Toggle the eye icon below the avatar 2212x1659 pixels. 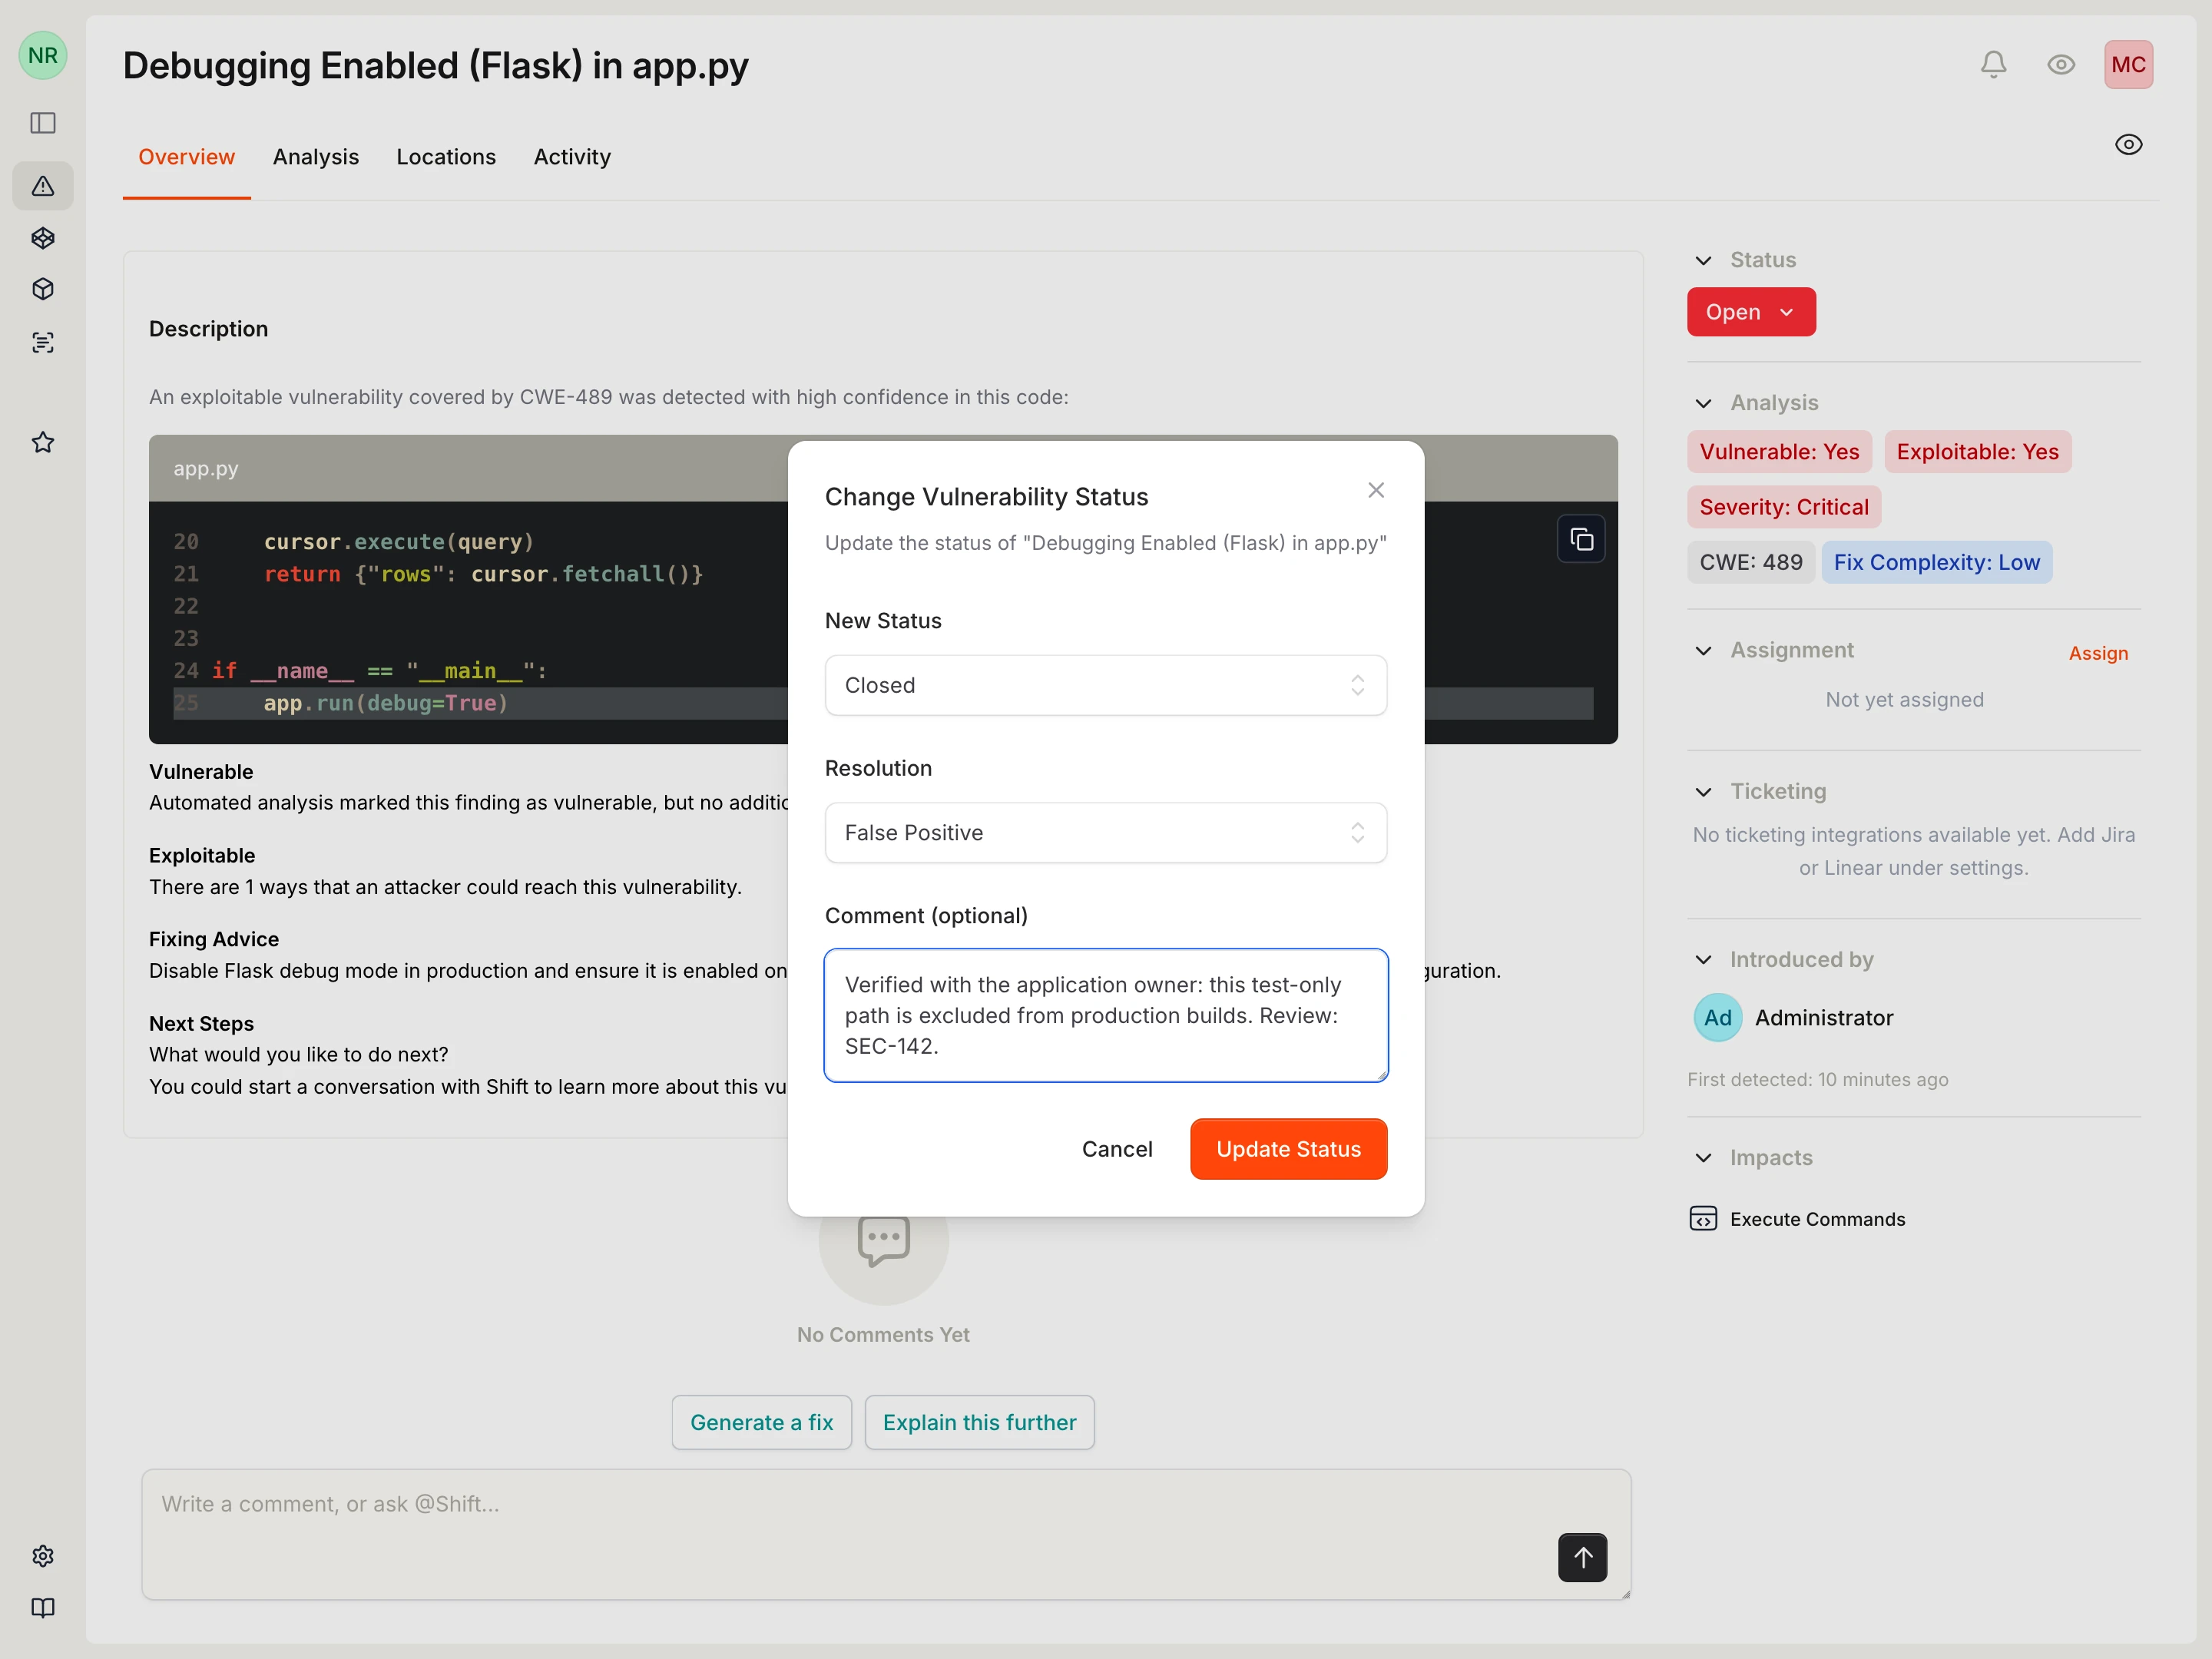[x=2129, y=145]
